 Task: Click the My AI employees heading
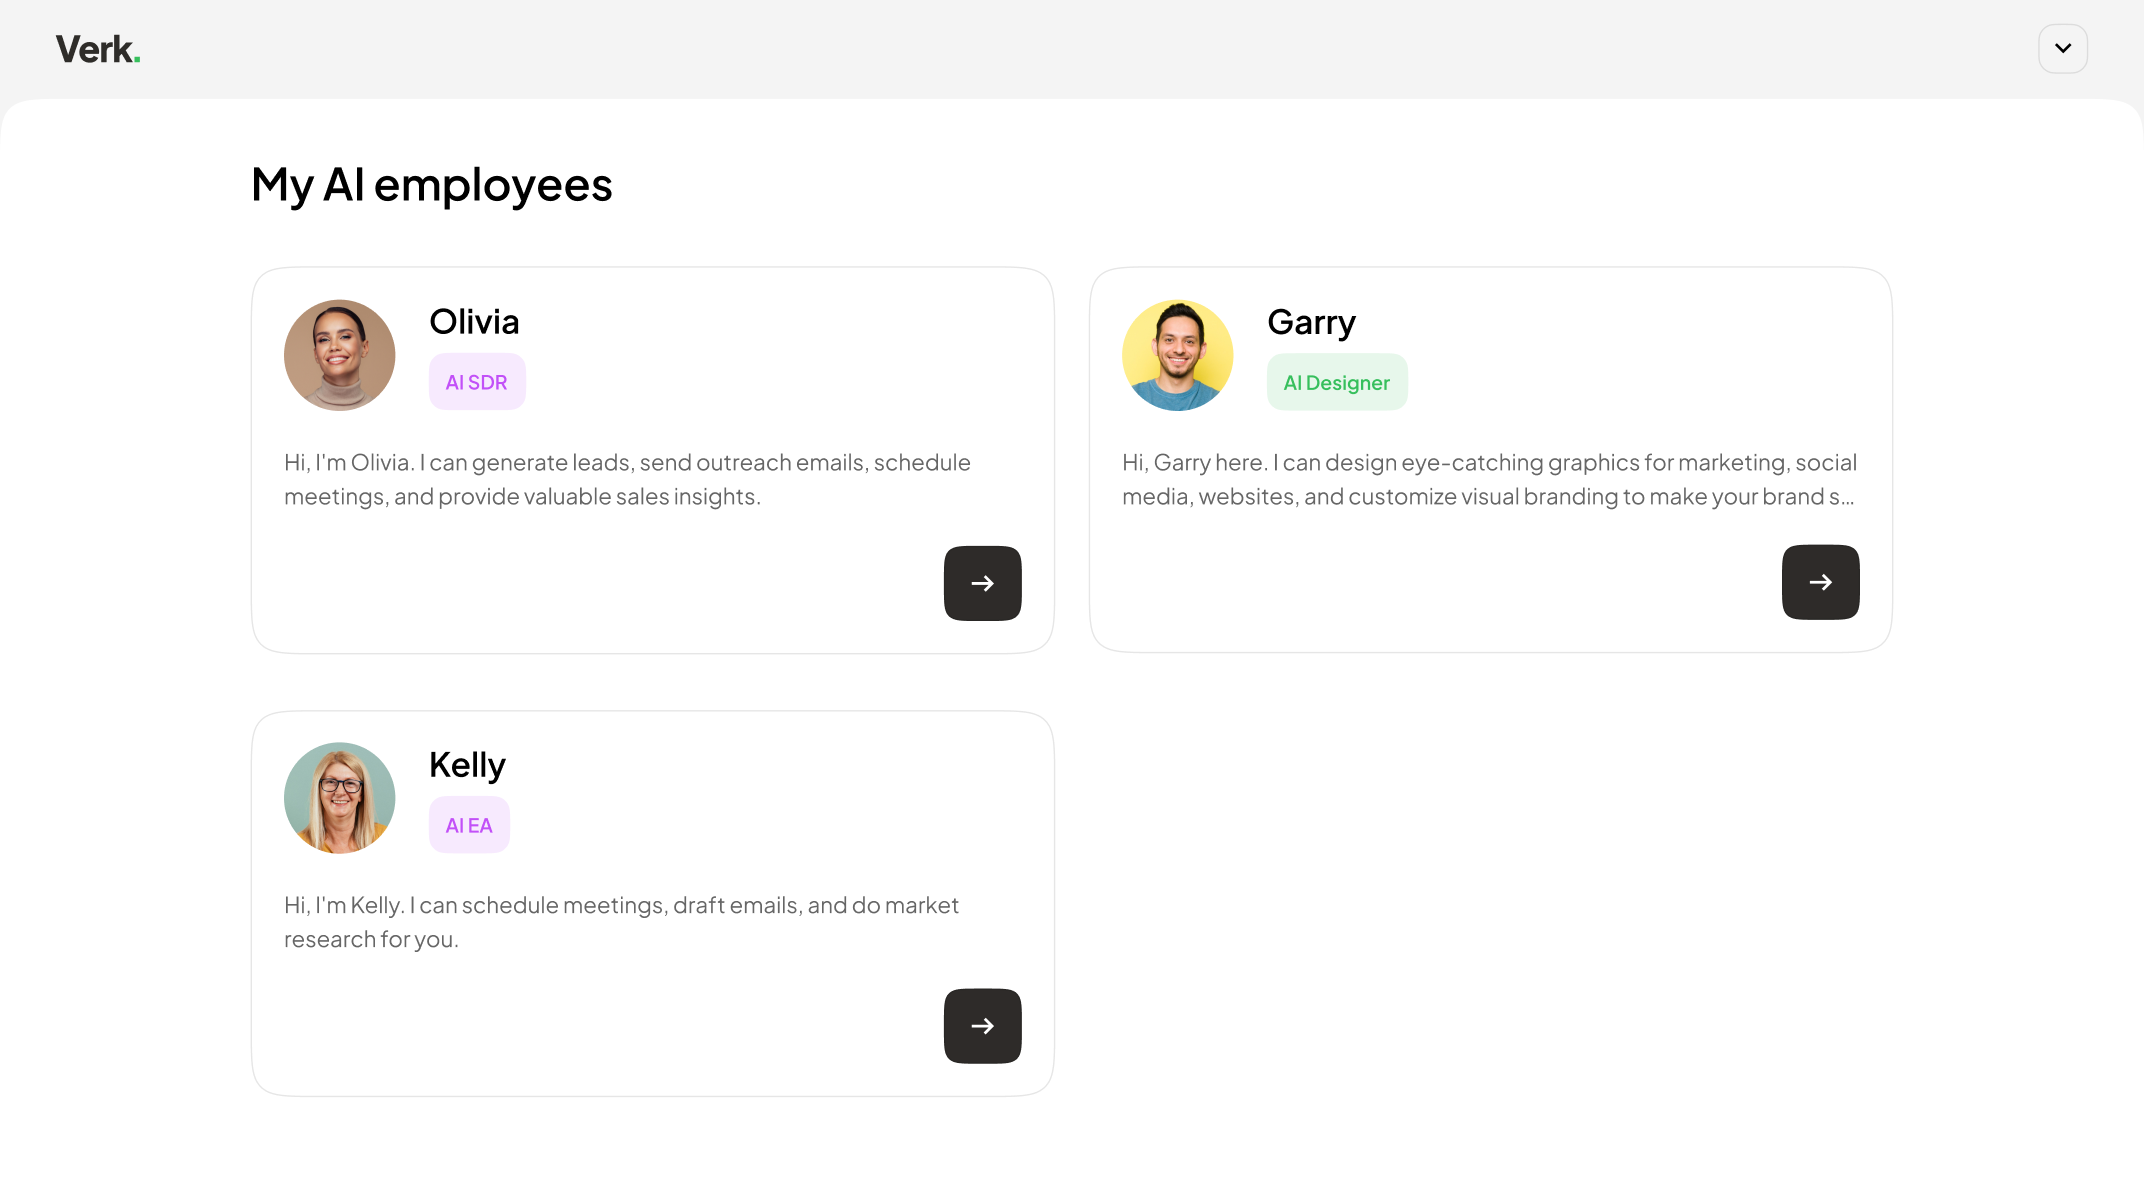click(432, 185)
